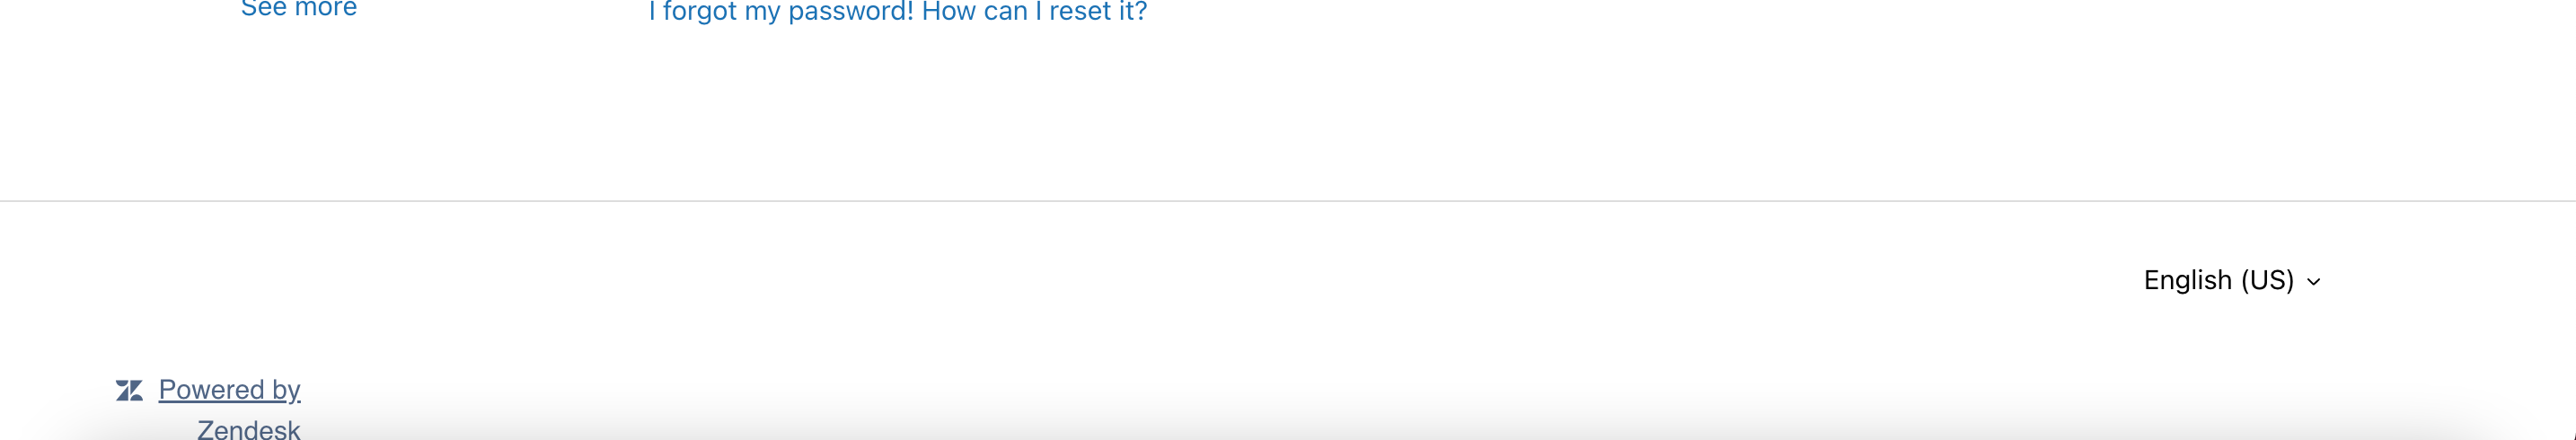
Task: Change language using English (US) dropdown
Action: coord(2230,280)
